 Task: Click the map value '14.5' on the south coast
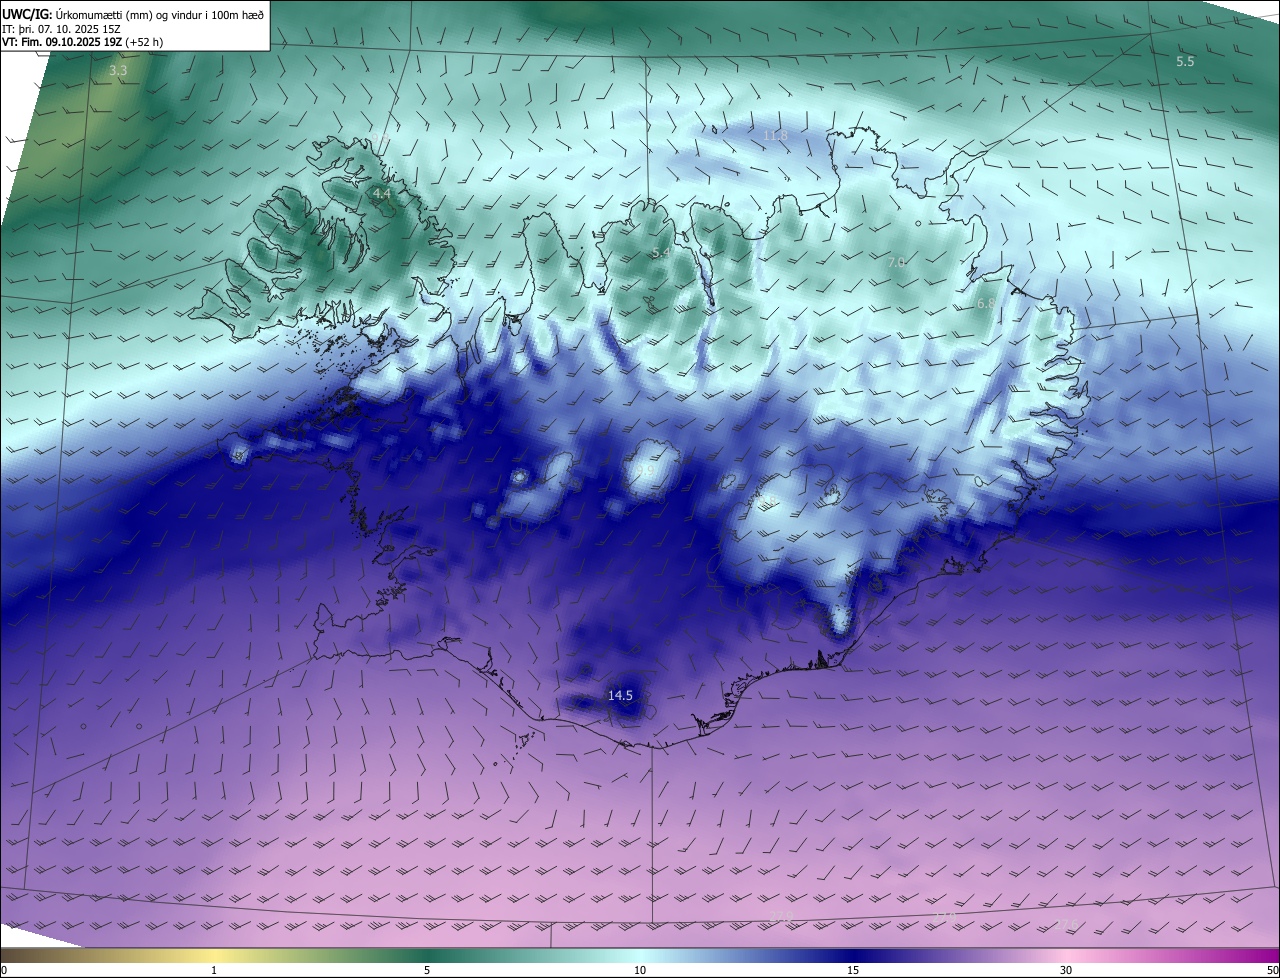pyautogui.click(x=620, y=695)
